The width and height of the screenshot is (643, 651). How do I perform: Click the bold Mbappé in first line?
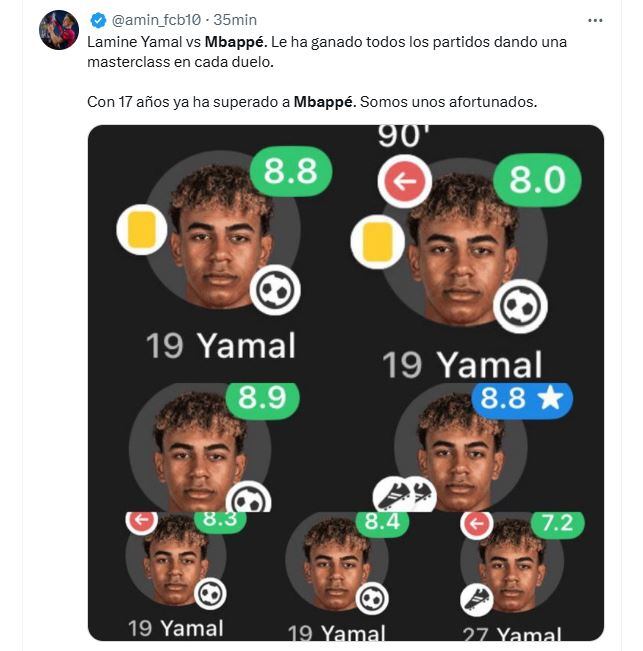tap(236, 43)
